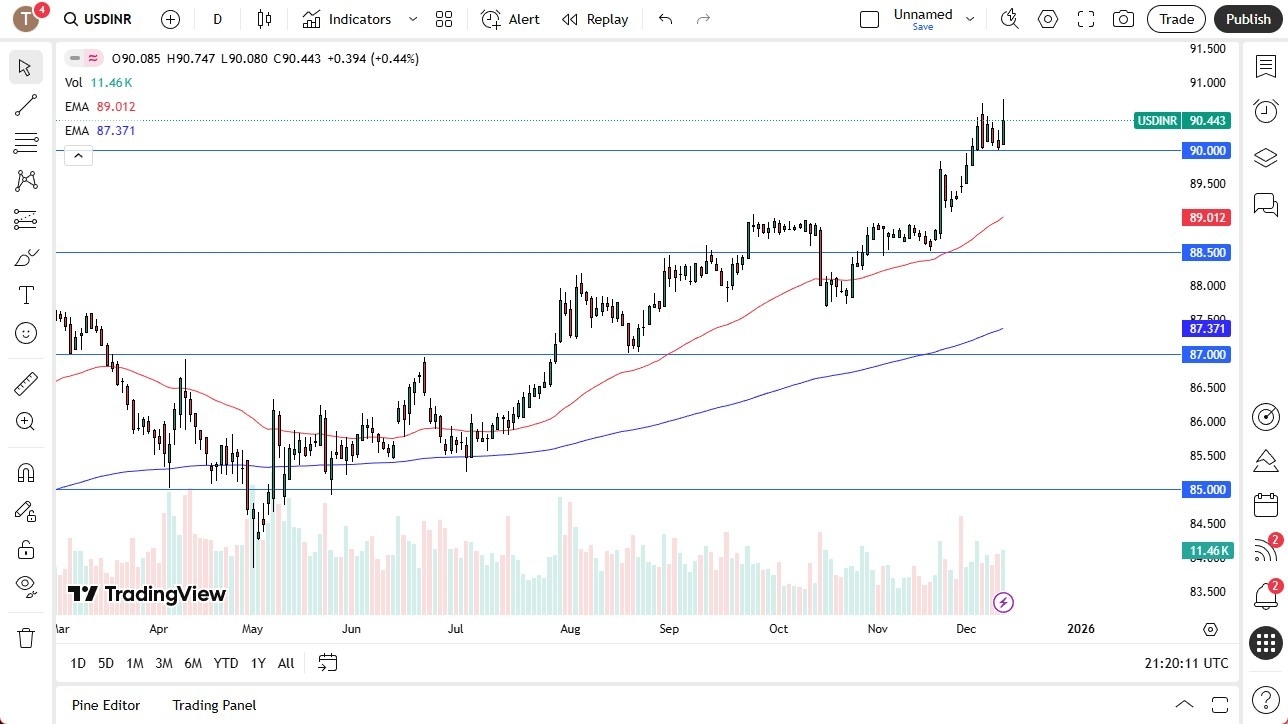Viewport: 1288px width, 724px height.
Task: Open the XABCD Pattern tool
Action: pos(25,181)
